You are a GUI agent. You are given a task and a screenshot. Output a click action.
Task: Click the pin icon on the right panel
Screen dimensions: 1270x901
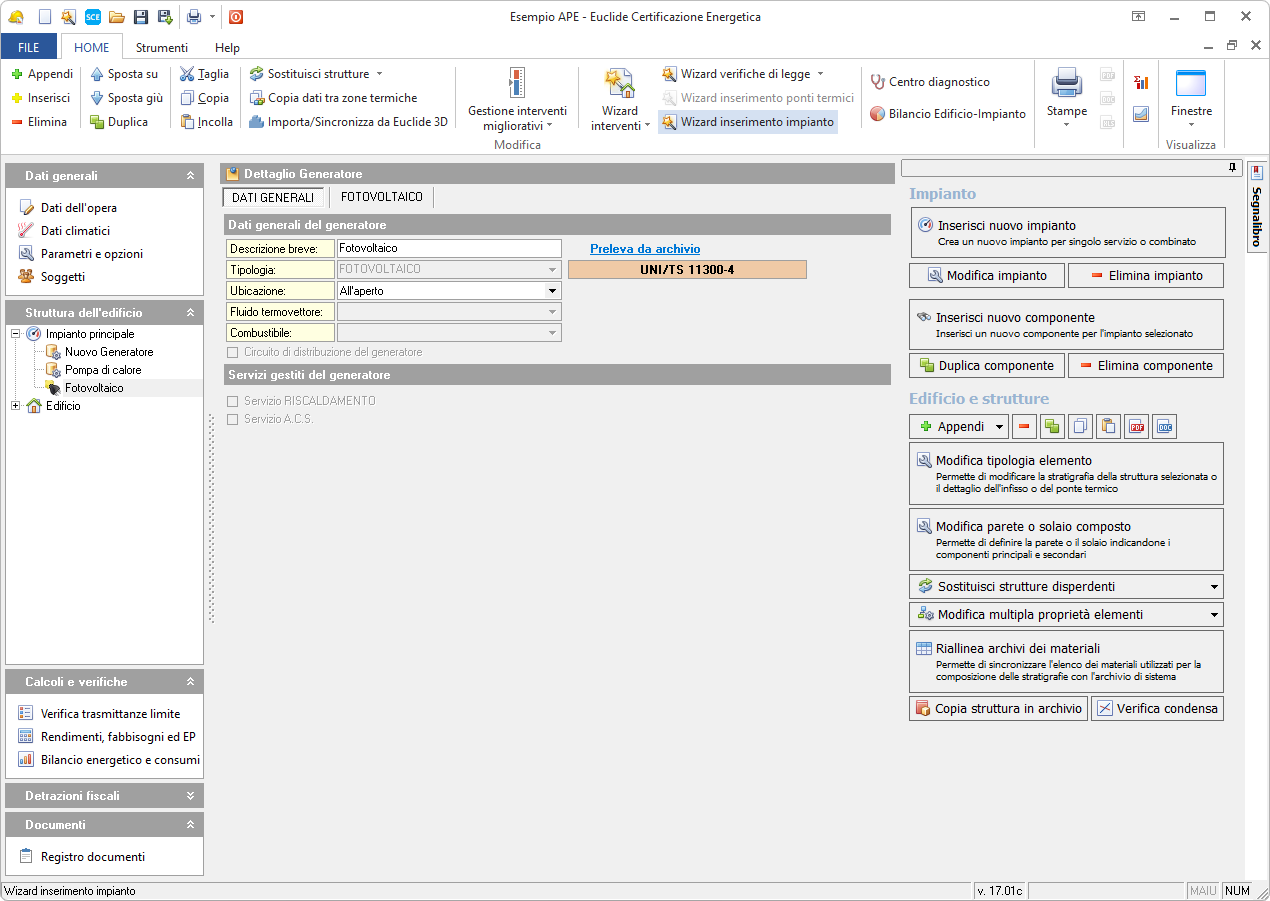[x=1232, y=168]
